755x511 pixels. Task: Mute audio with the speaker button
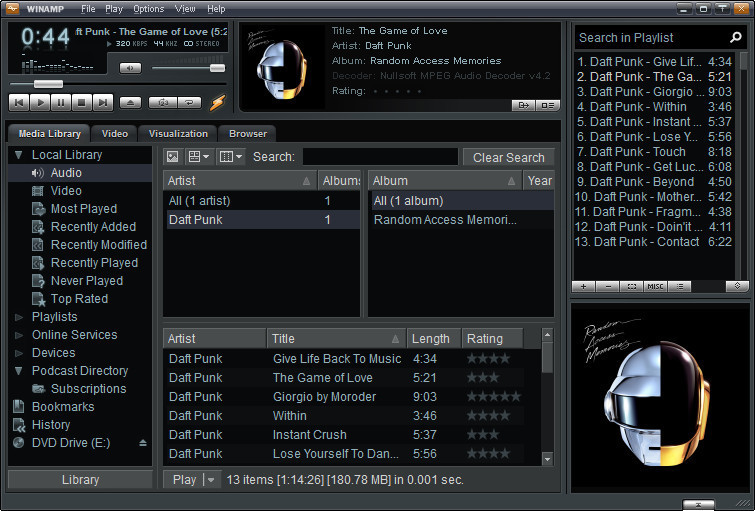pyautogui.click(x=130, y=68)
